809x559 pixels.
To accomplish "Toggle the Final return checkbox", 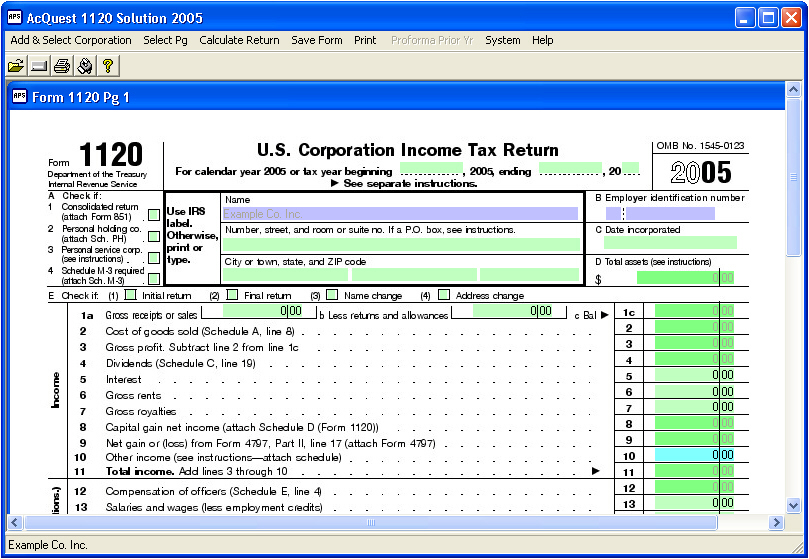I will pos(233,295).
